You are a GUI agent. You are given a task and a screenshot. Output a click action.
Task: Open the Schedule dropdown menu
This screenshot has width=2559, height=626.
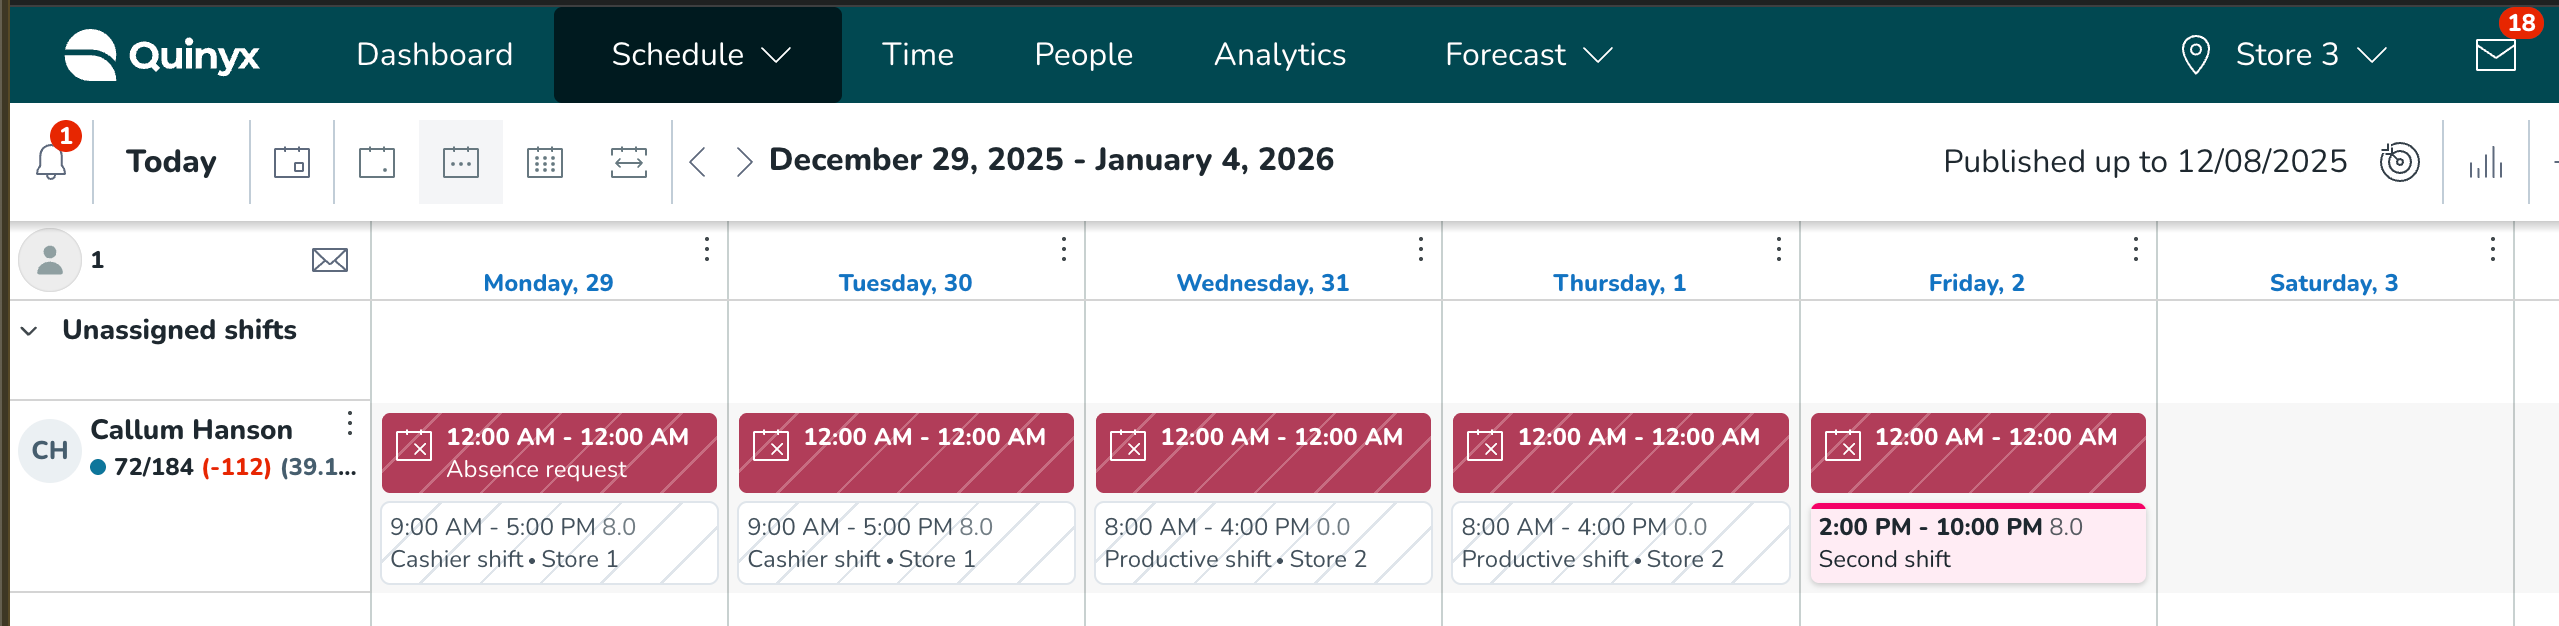point(699,55)
